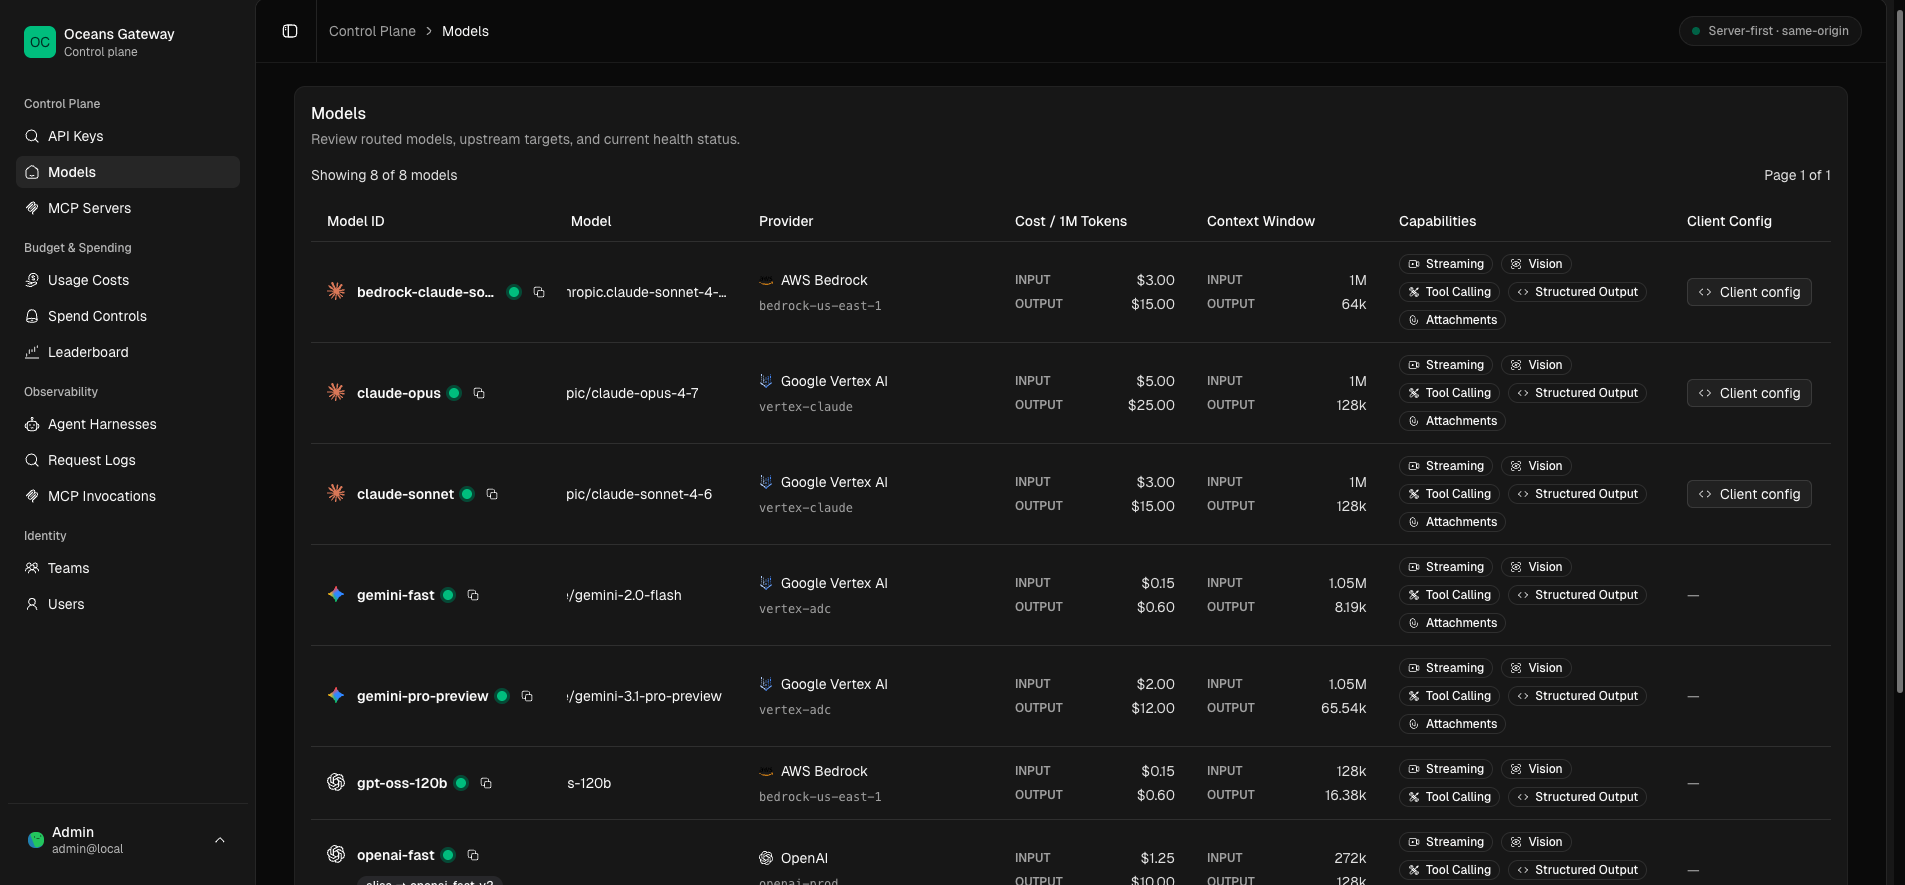Go to Usage Costs

(x=128, y=280)
